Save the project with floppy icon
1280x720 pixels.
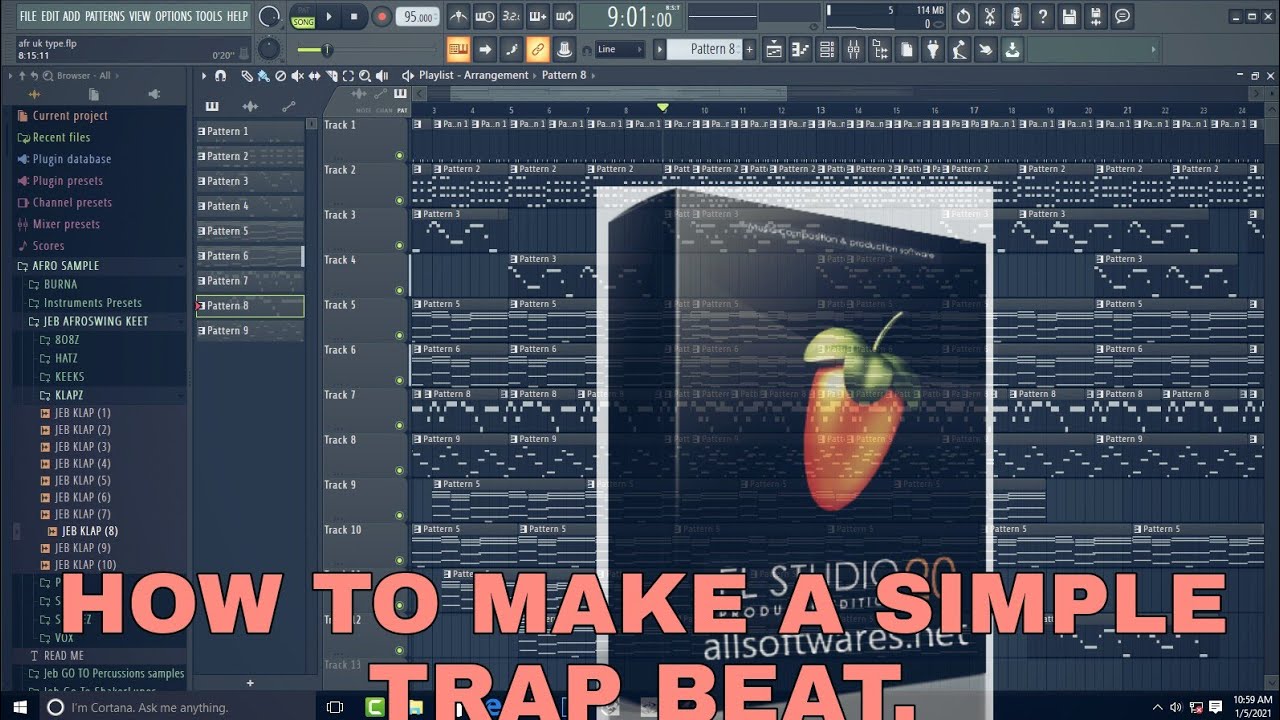click(x=1069, y=16)
